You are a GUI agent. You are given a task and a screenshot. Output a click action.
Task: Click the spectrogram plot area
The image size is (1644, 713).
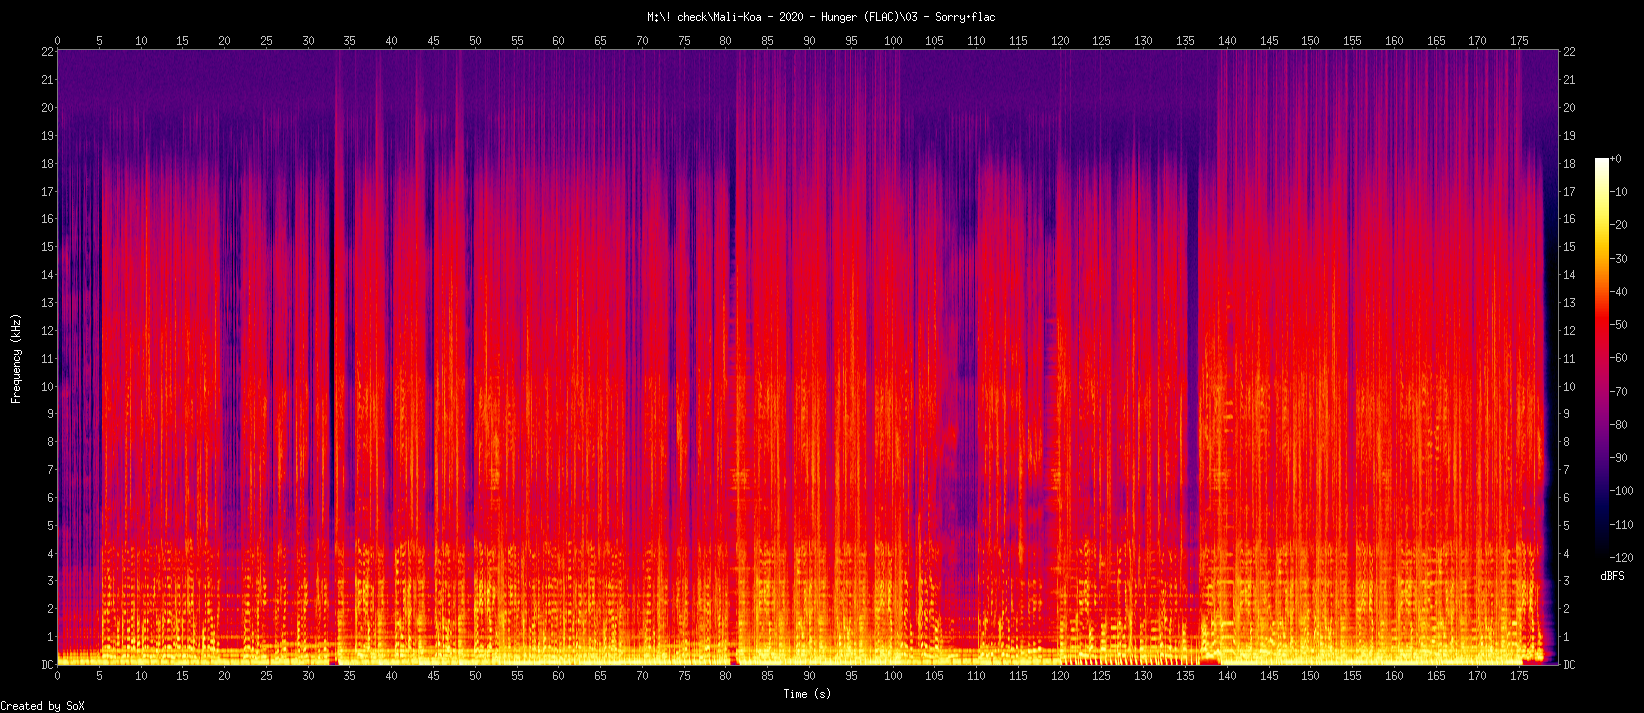(808, 358)
